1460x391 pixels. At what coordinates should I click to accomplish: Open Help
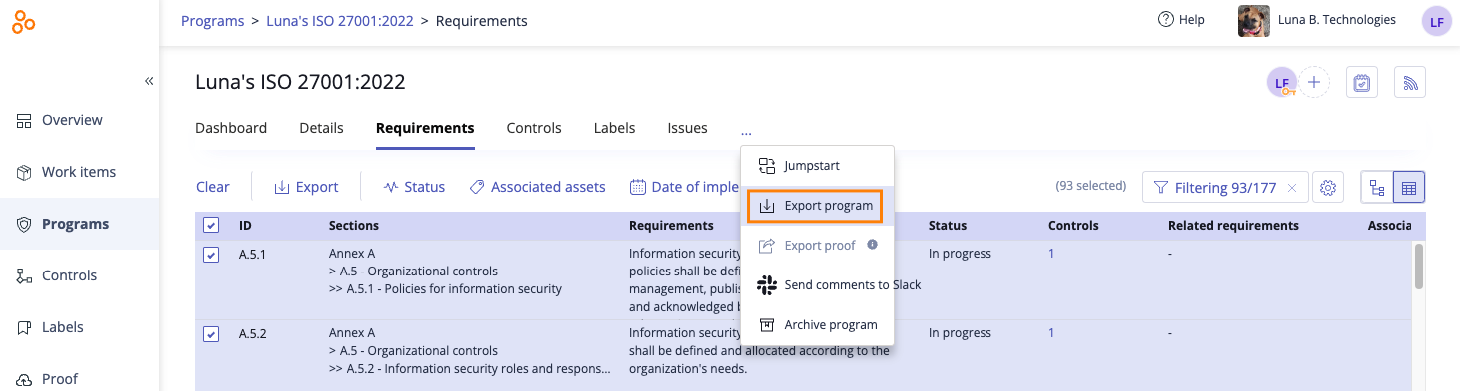pyautogui.click(x=1180, y=20)
